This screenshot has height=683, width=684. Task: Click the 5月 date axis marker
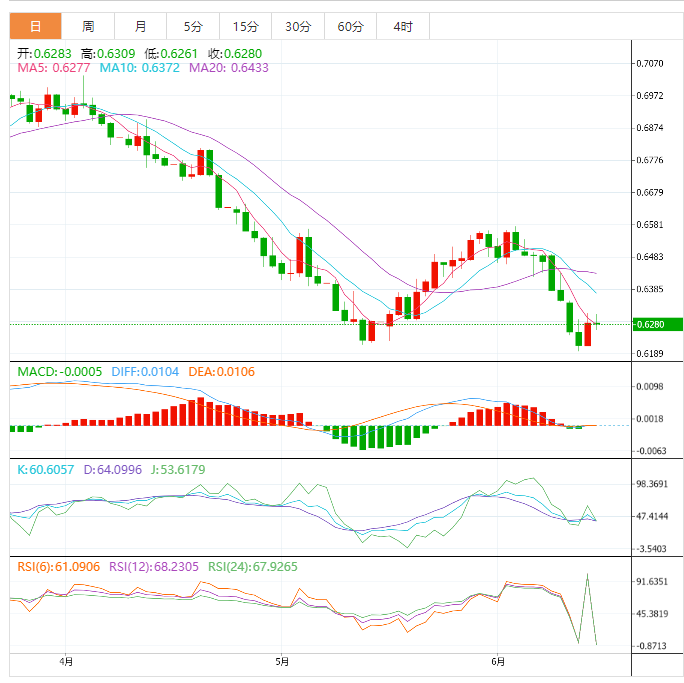pyautogui.click(x=282, y=662)
